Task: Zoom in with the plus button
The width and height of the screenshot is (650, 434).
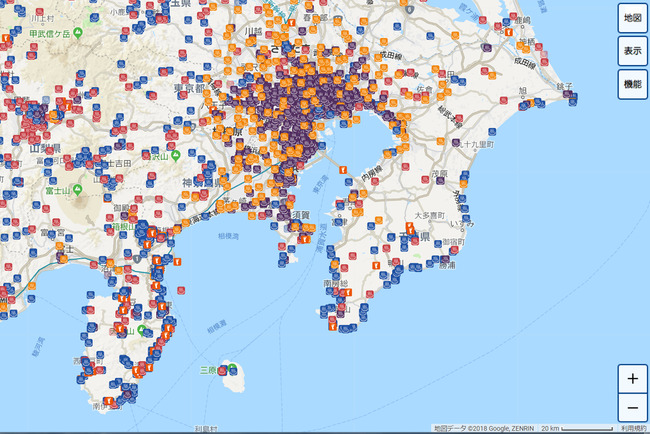Action: coord(632,380)
